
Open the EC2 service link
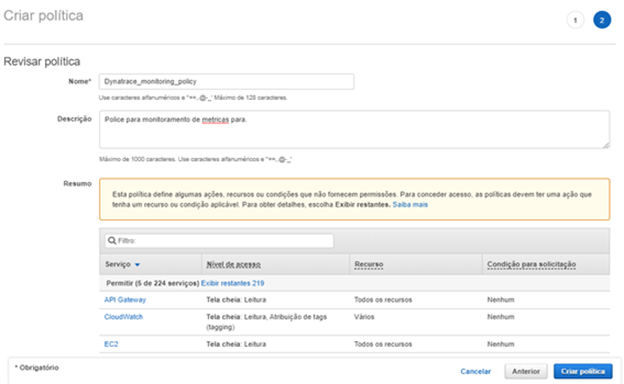pyautogui.click(x=111, y=344)
